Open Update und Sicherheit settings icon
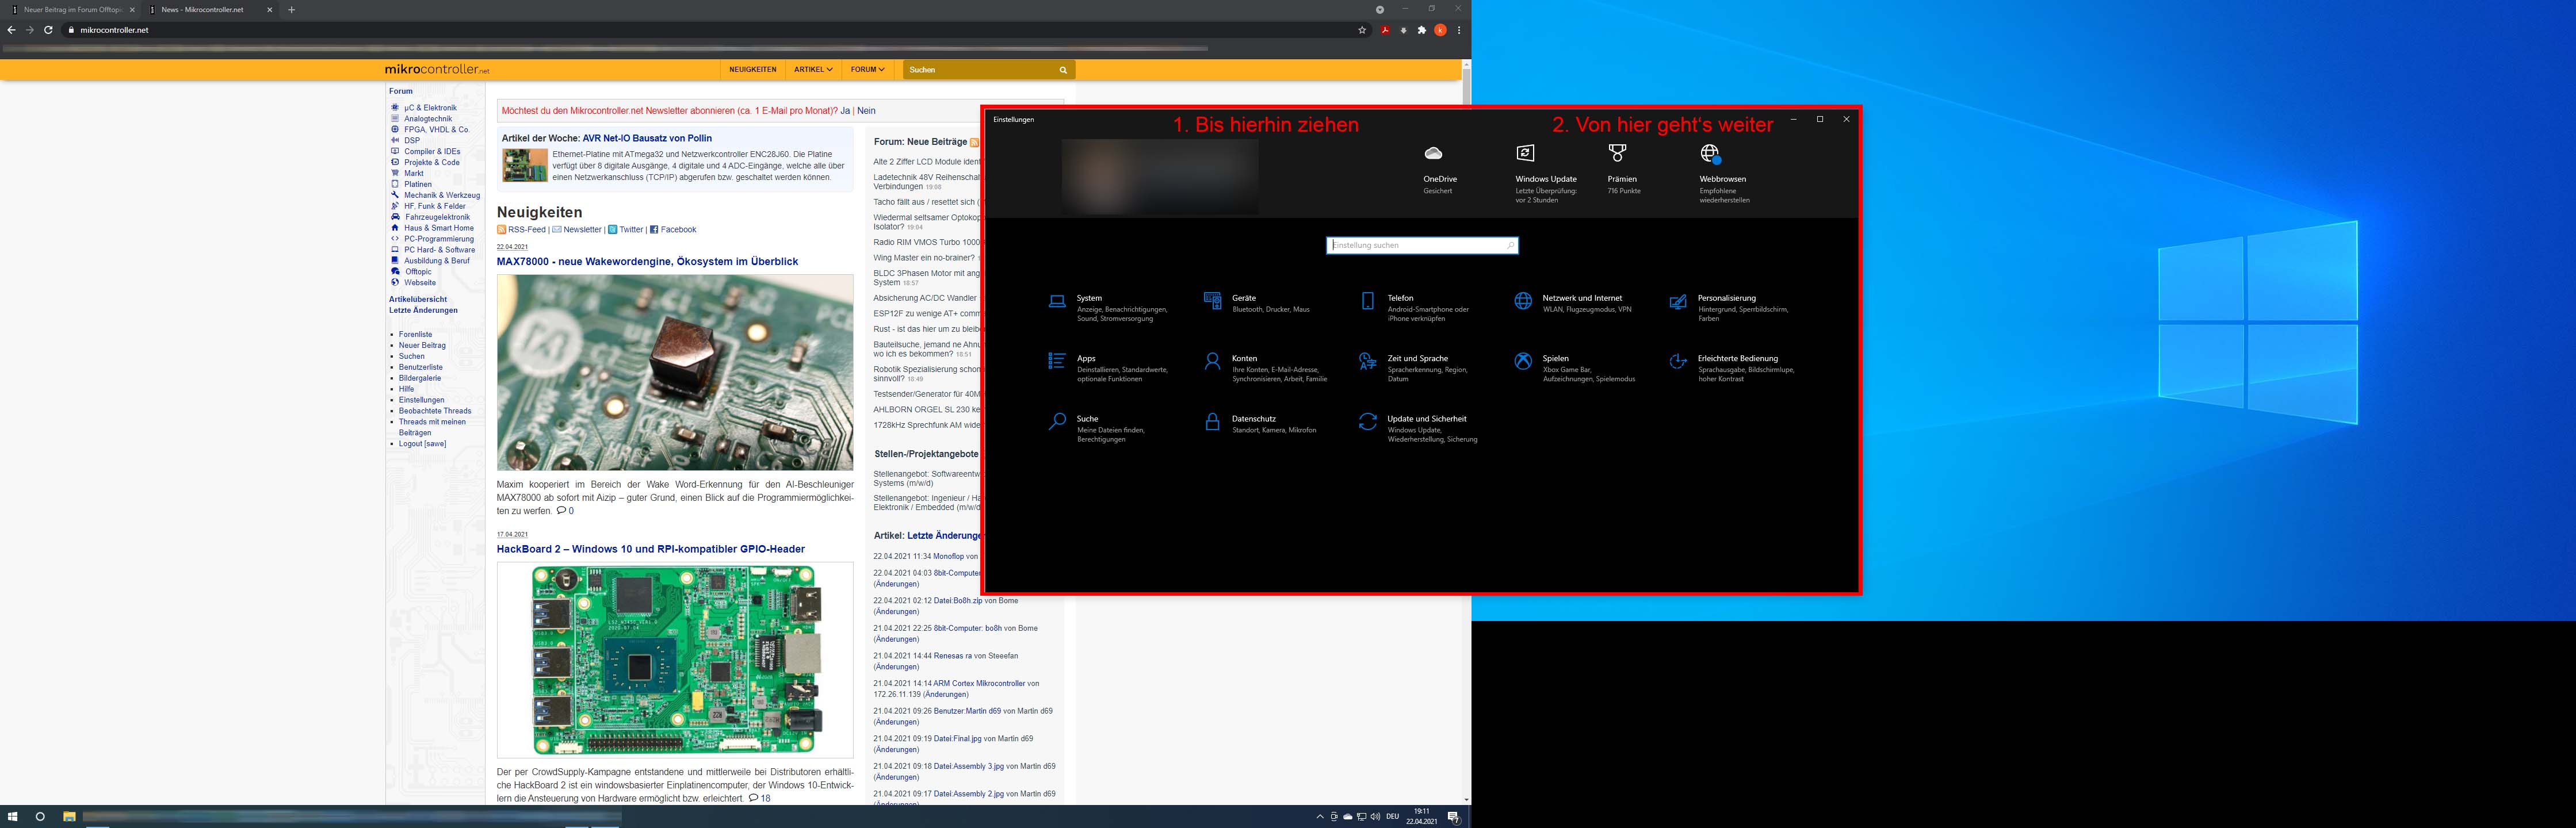The height and width of the screenshot is (828, 2576). click(x=1367, y=422)
